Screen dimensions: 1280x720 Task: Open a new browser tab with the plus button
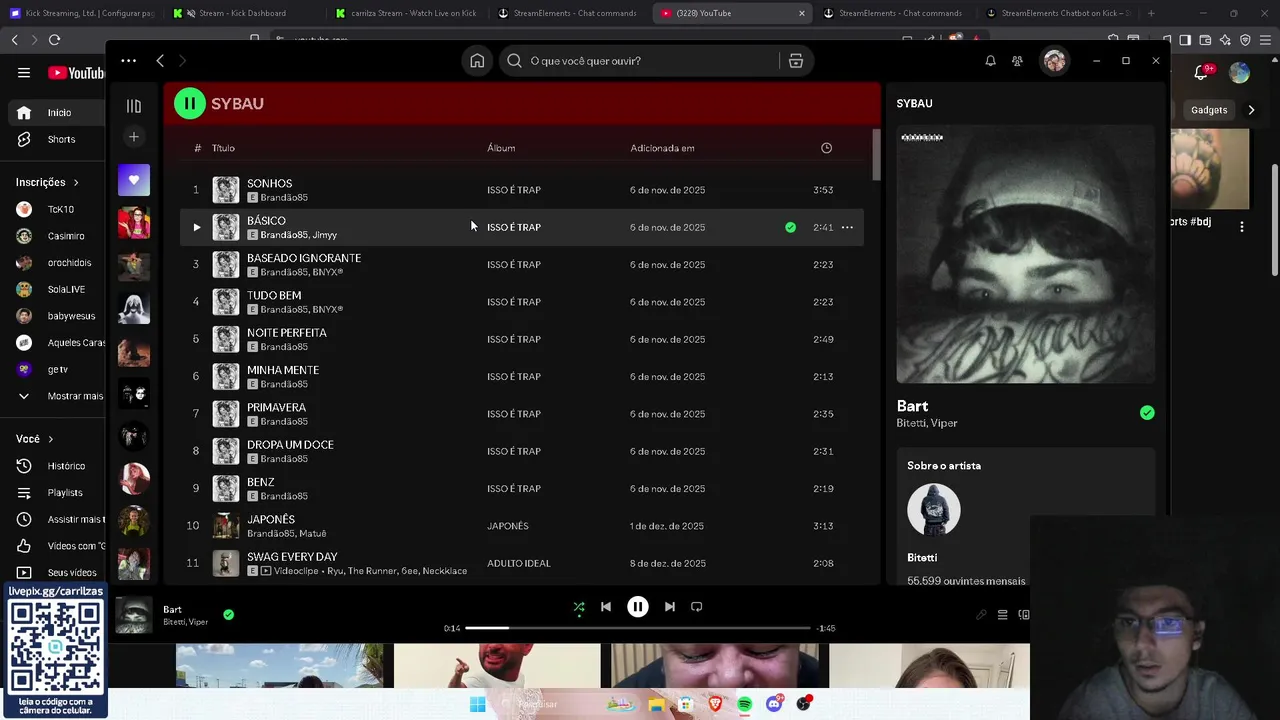[1151, 13]
